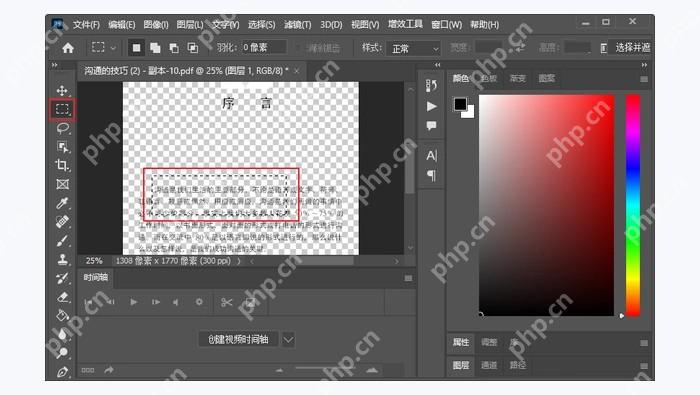700x395 pixels.
Task: Open the Properties panel options menu
Action: [x=644, y=343]
